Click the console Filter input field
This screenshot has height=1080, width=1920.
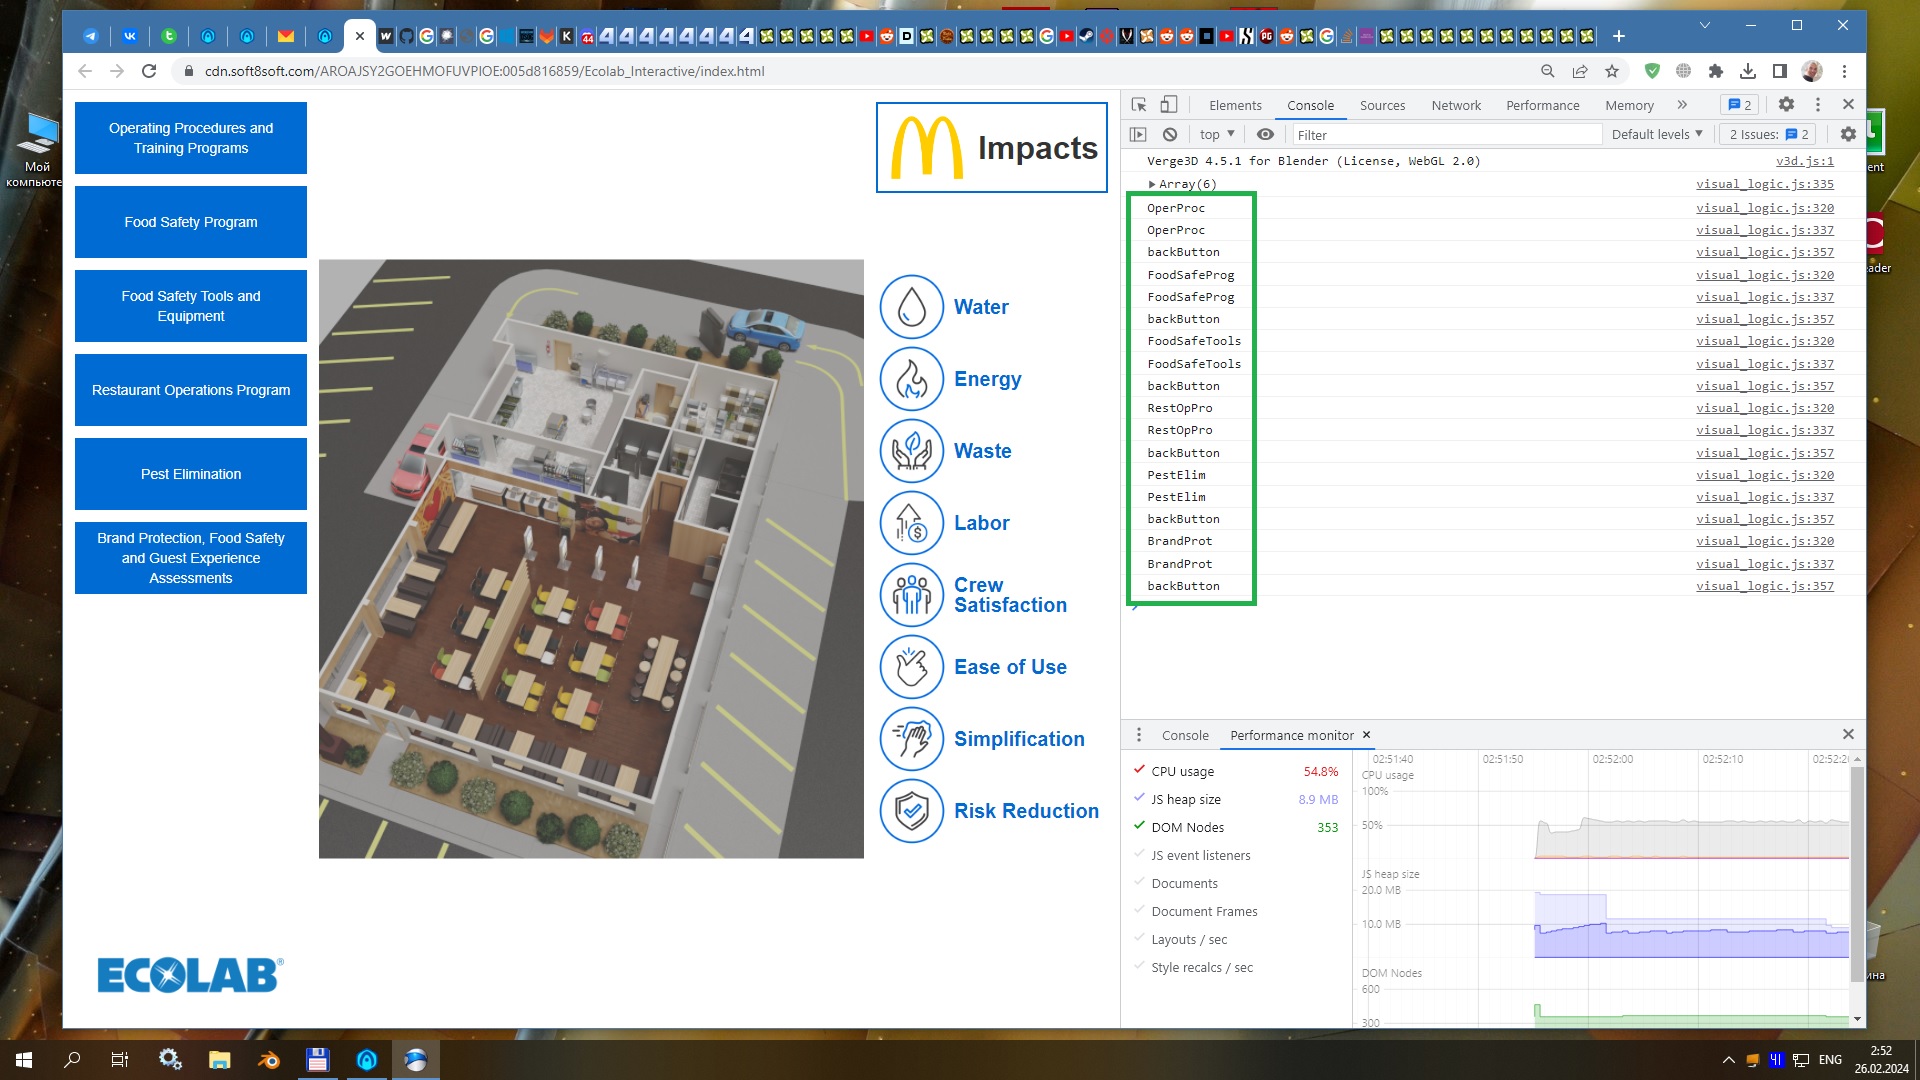tap(1446, 134)
